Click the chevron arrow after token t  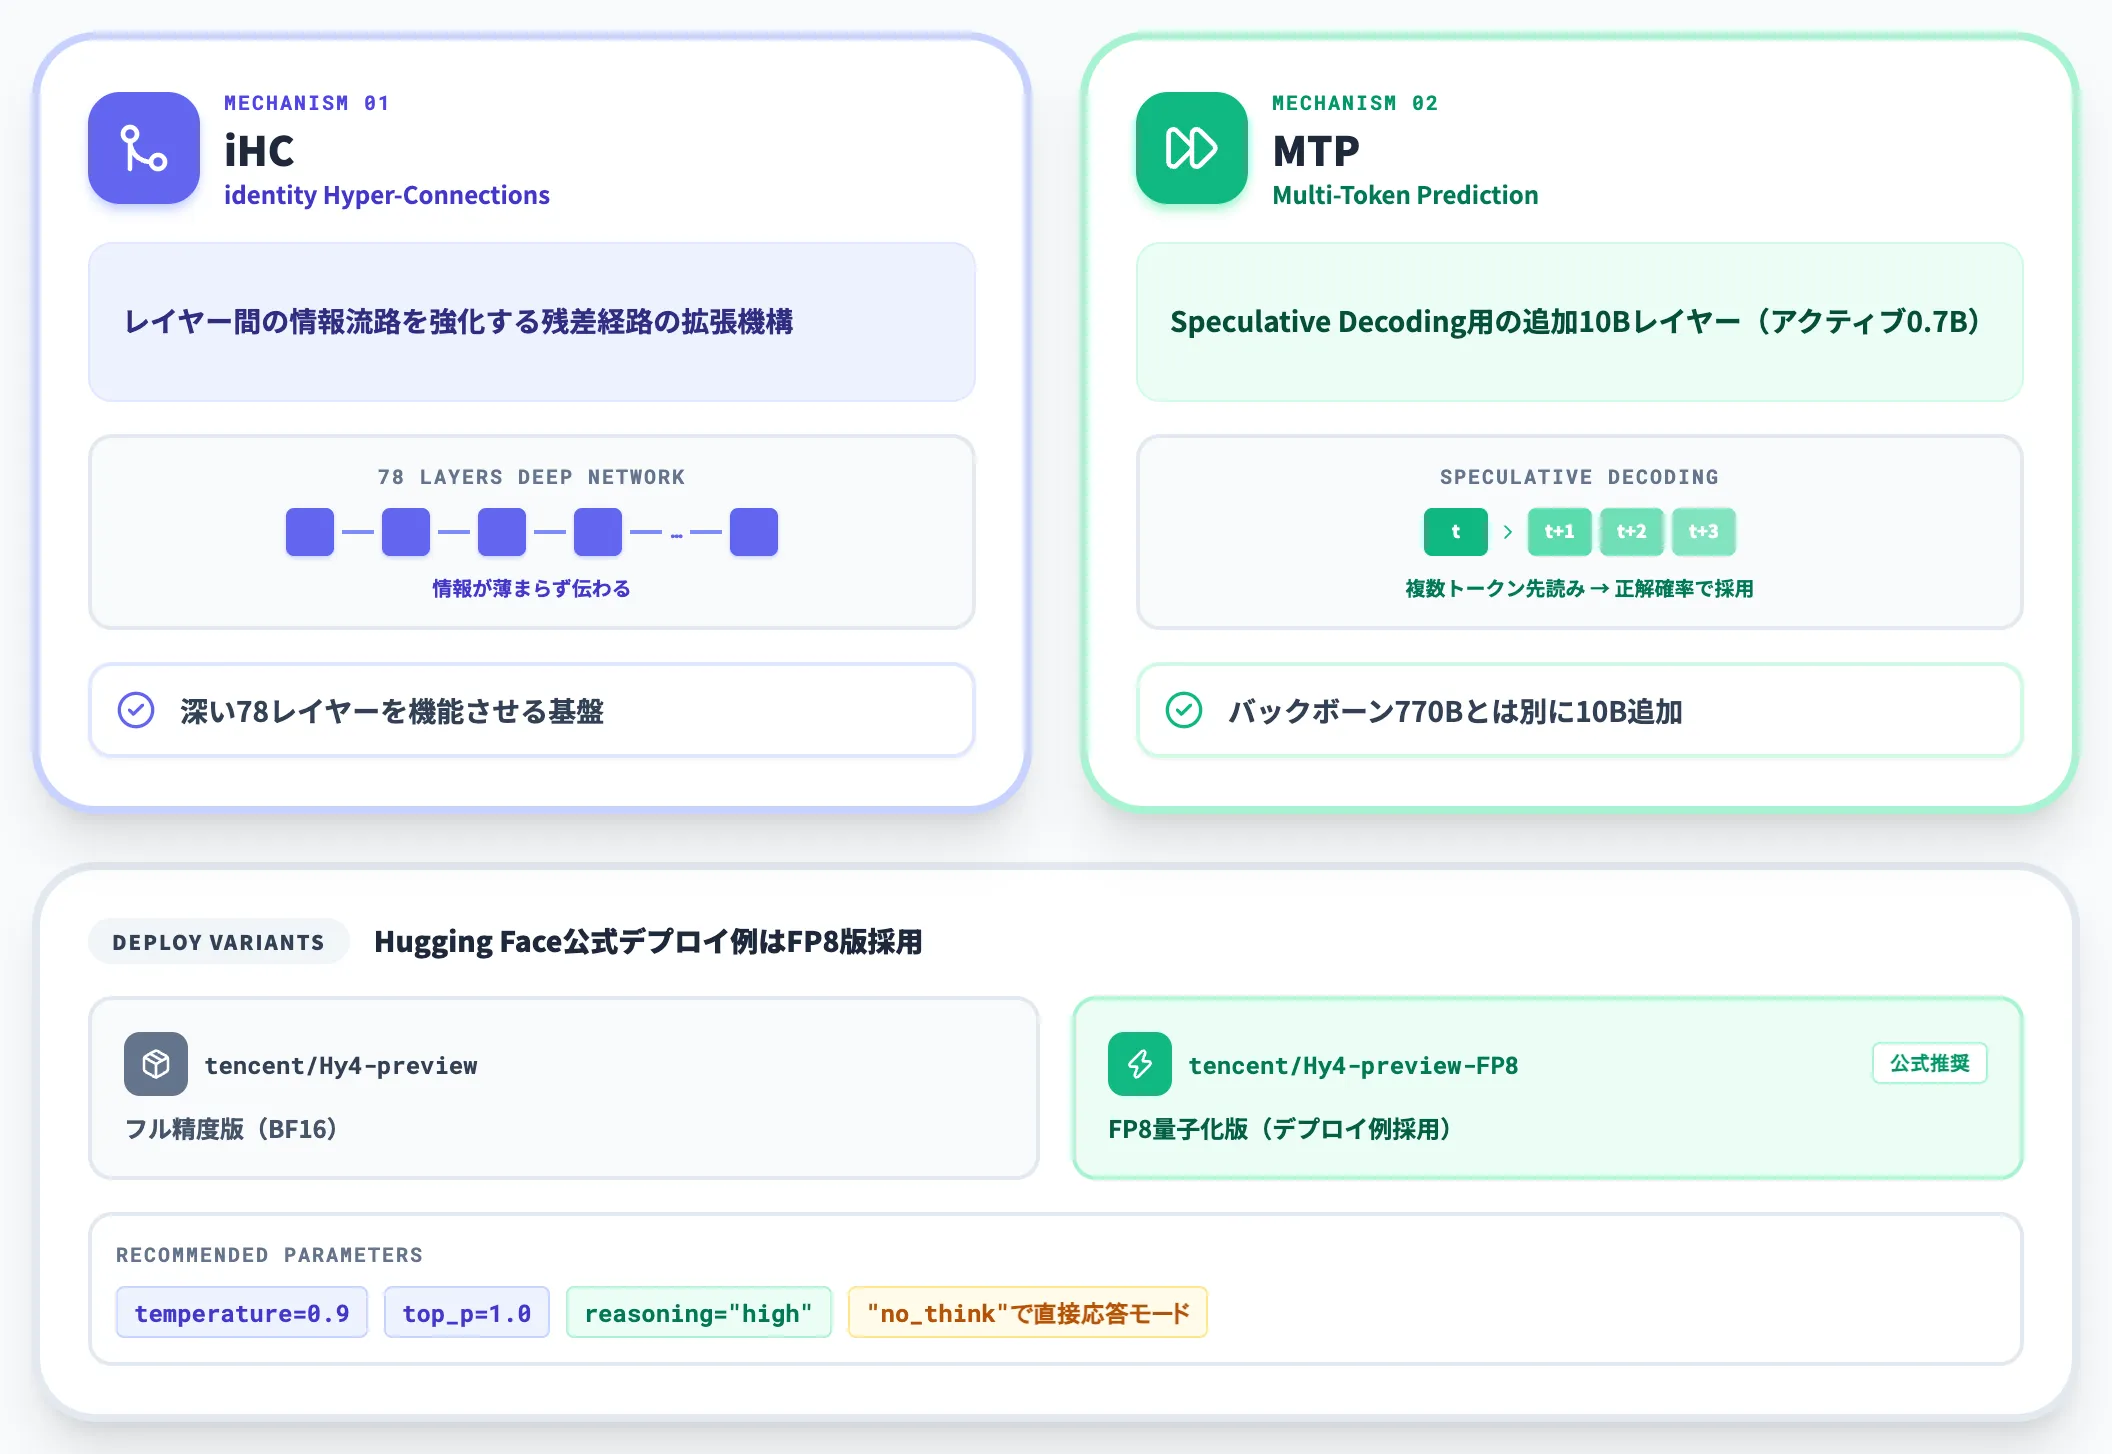[1508, 532]
